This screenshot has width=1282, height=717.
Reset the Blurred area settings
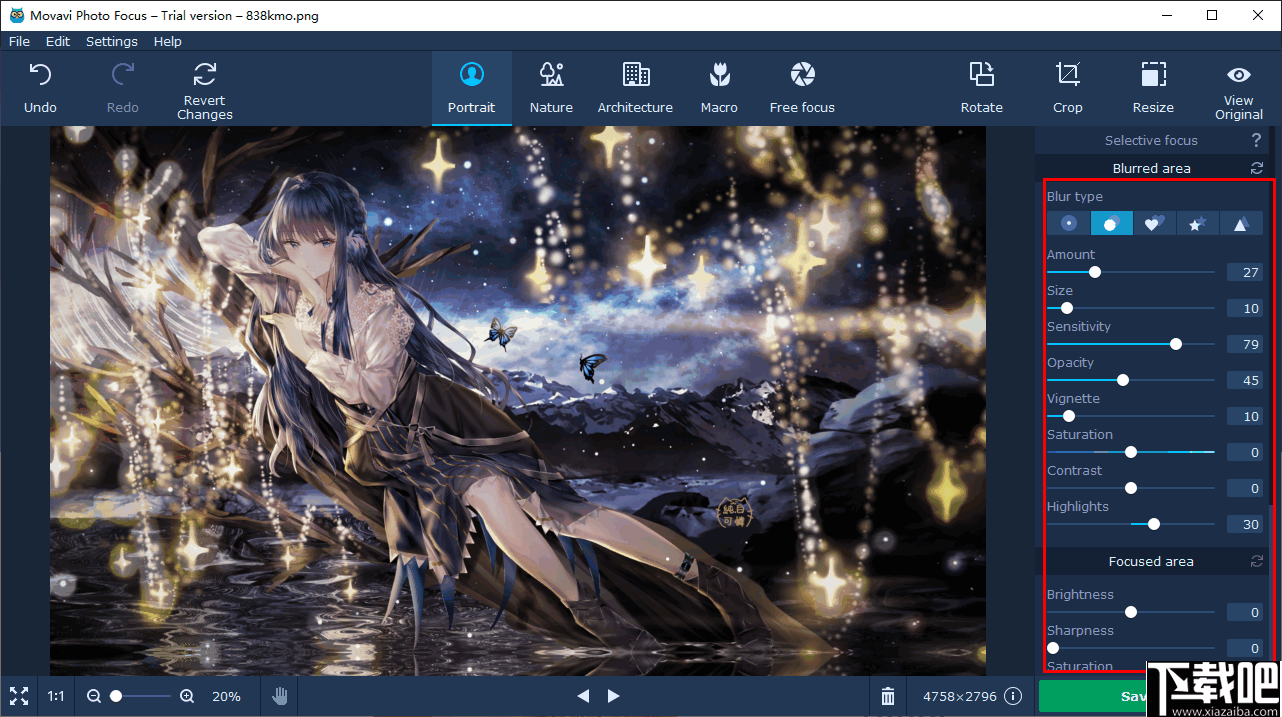point(1257,168)
